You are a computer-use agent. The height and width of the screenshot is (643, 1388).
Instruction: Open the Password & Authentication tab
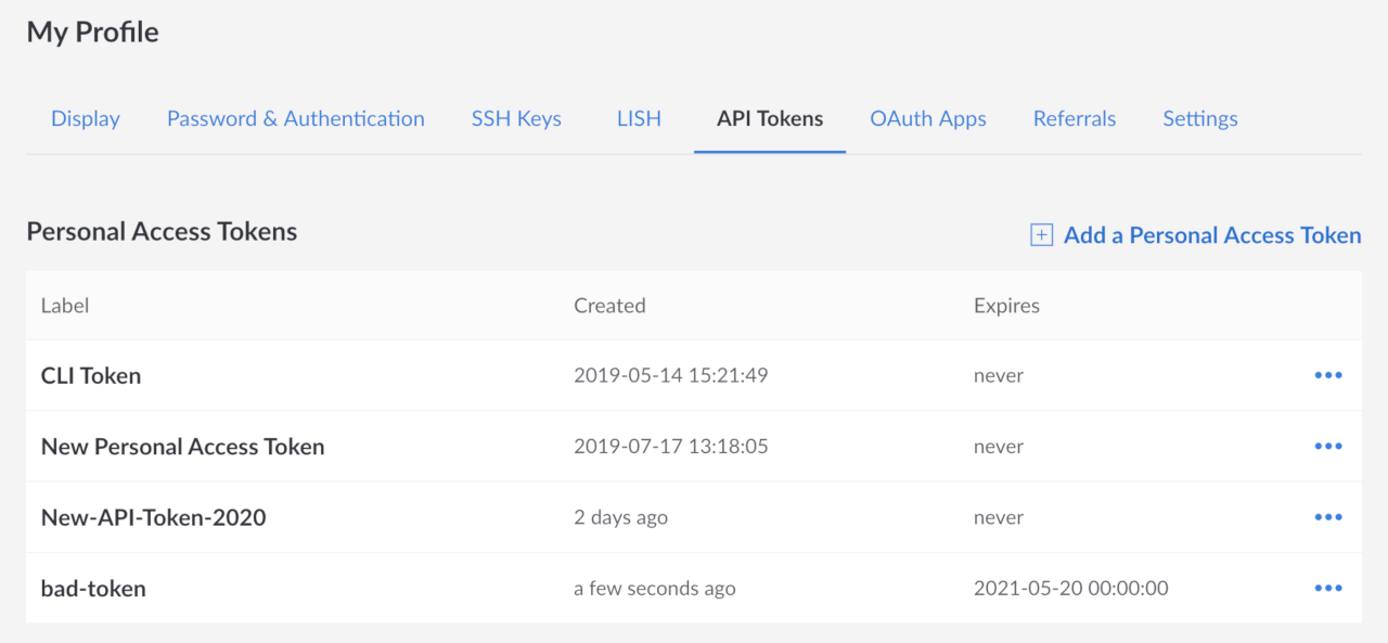296,118
